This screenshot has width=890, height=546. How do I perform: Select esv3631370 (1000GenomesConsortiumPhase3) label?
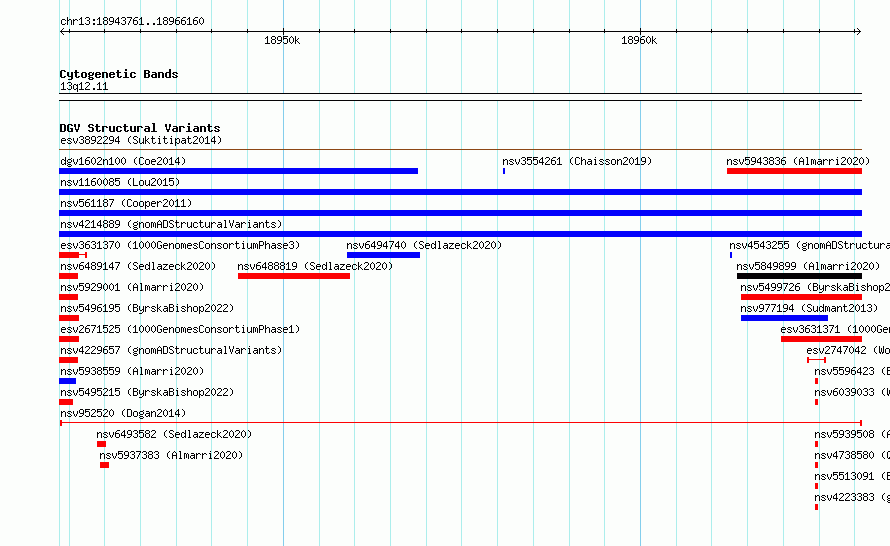[180, 245]
